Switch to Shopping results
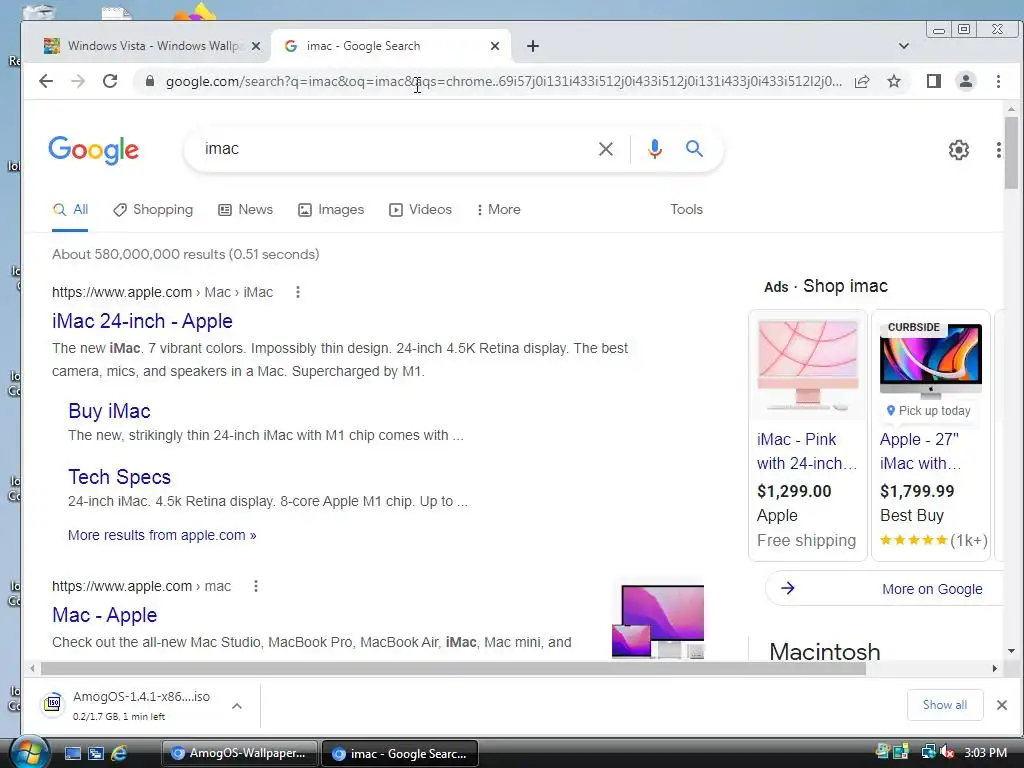Viewport: 1024px width, 768px height. click(153, 210)
